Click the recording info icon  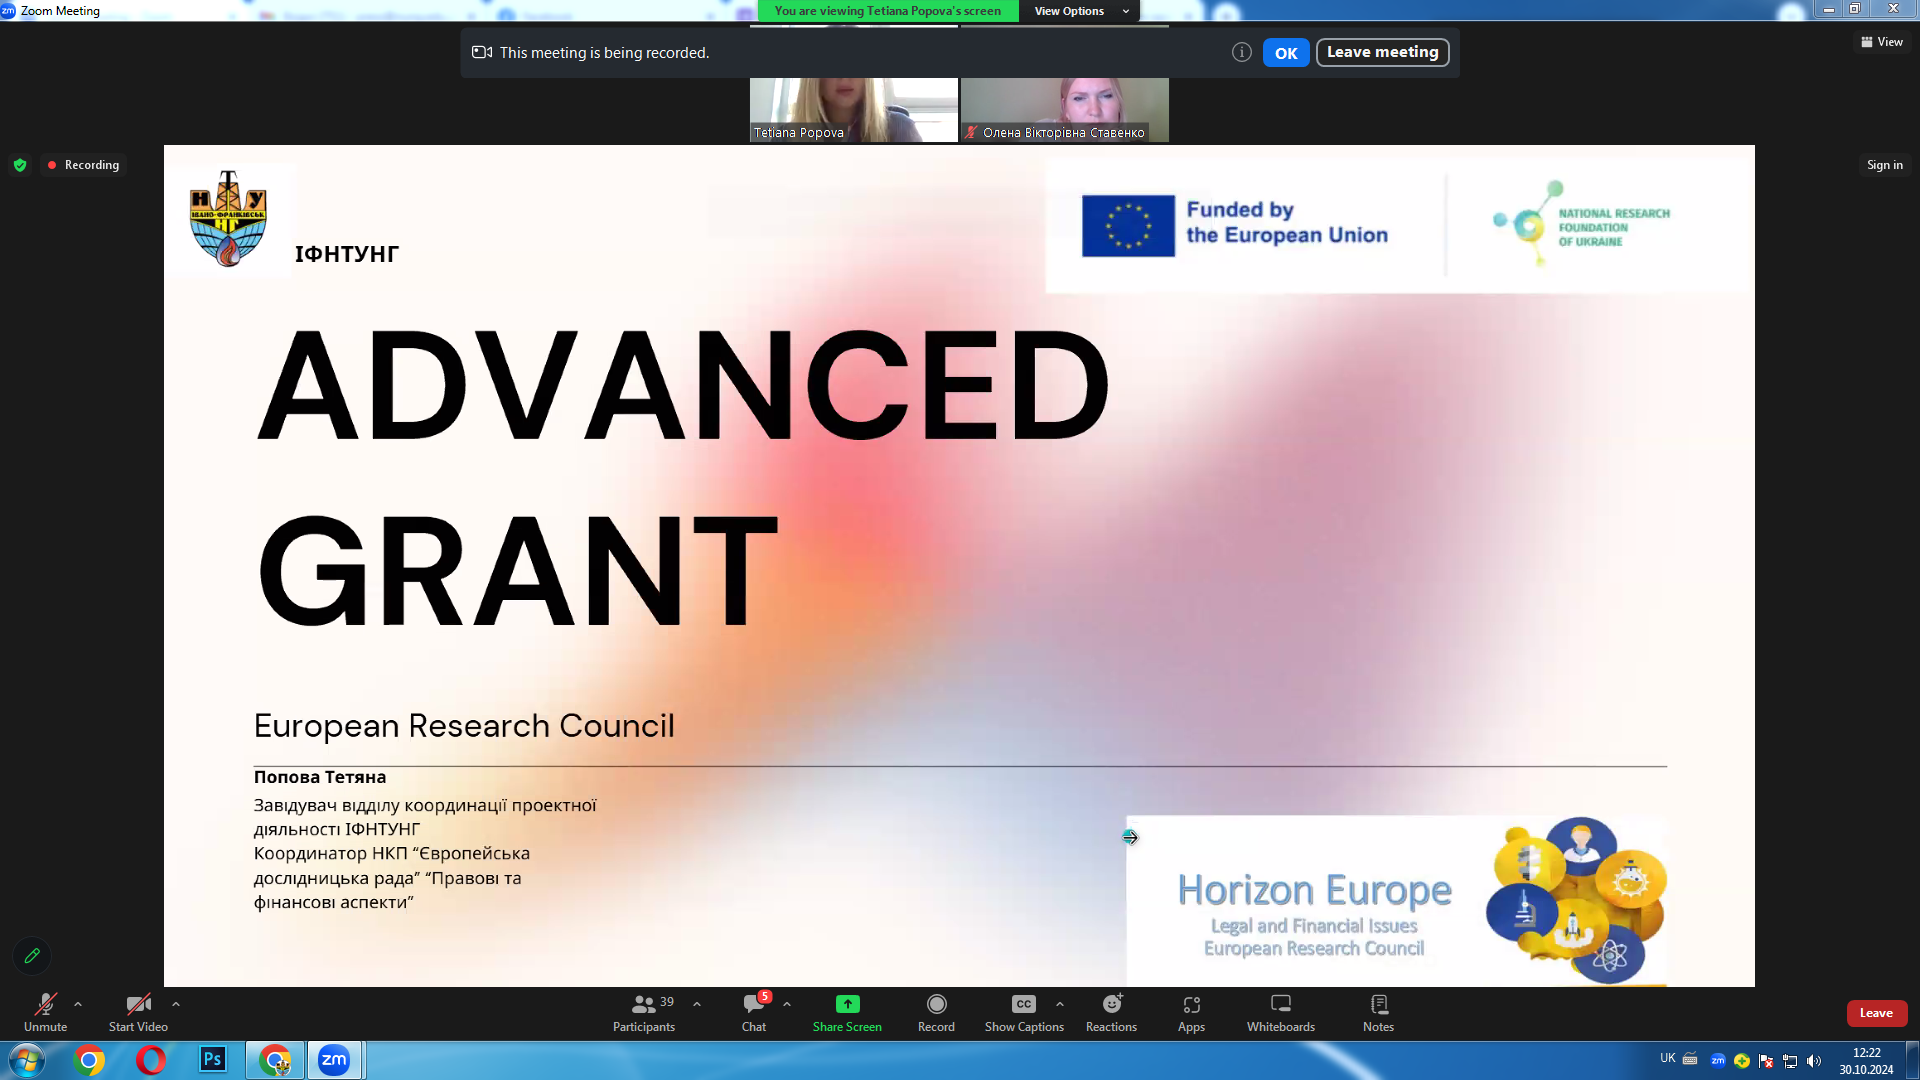tap(1241, 53)
